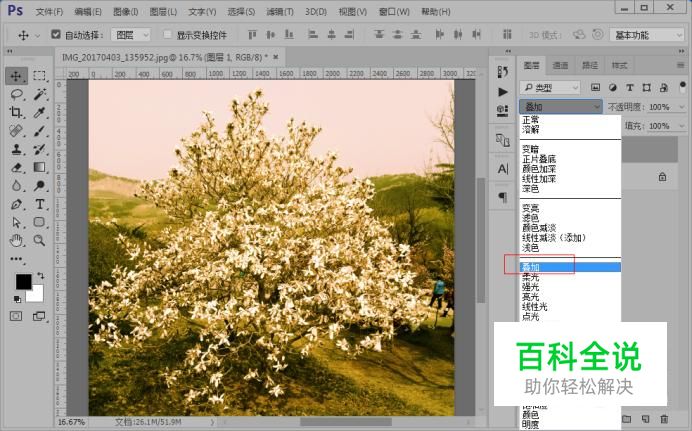Image resolution: width=692 pixels, height=431 pixels.
Task: Open the auto-select 图层 dropdown
Action: (x=131, y=34)
